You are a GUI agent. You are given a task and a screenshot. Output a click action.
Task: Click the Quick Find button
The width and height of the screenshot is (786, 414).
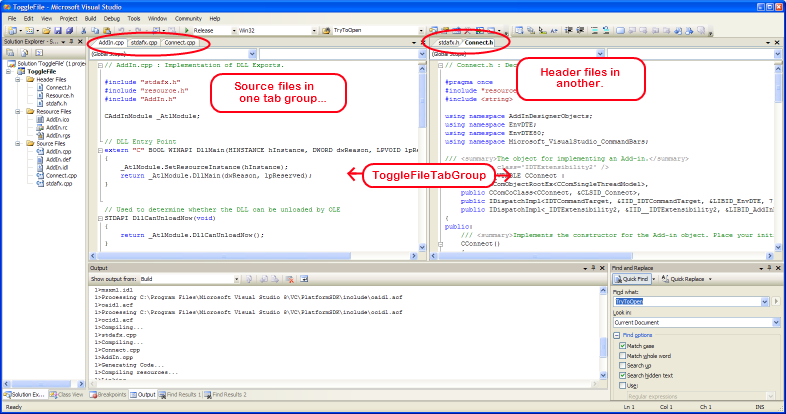(631, 279)
